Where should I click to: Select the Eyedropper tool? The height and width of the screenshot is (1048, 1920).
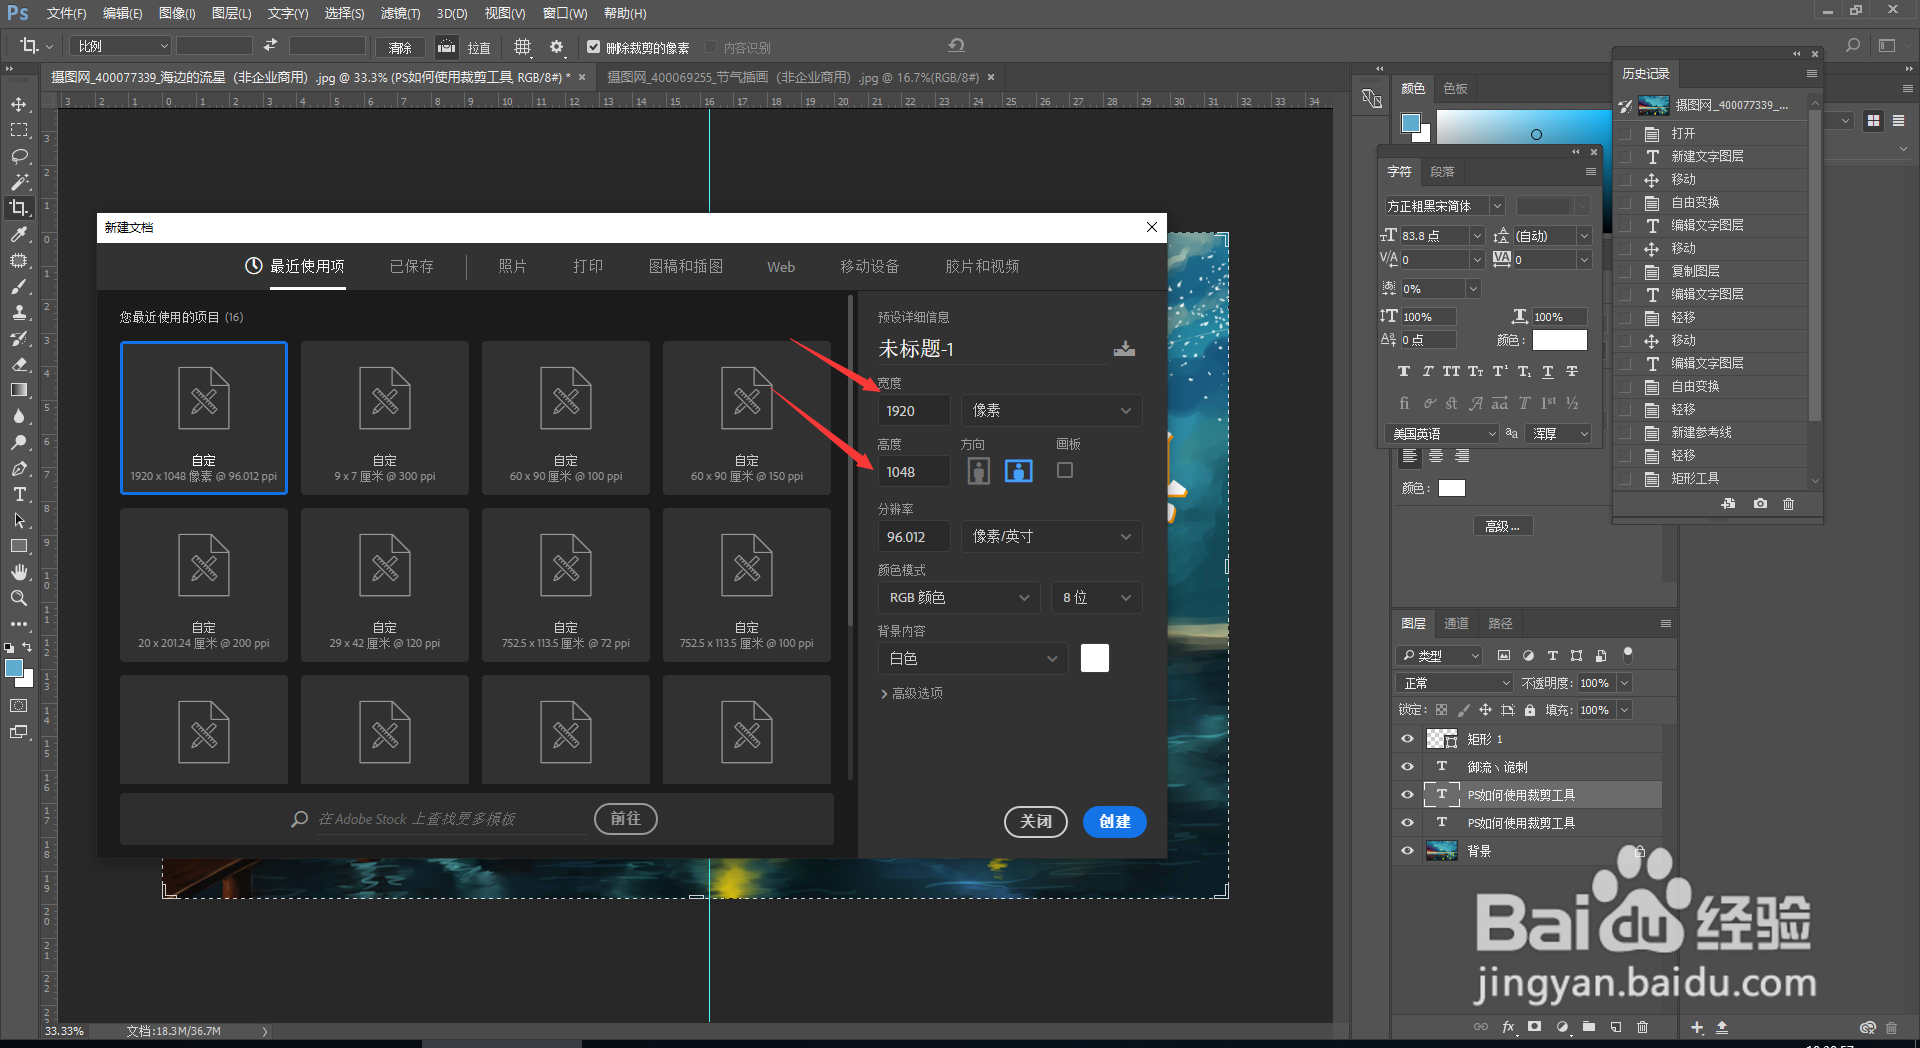pos(19,234)
